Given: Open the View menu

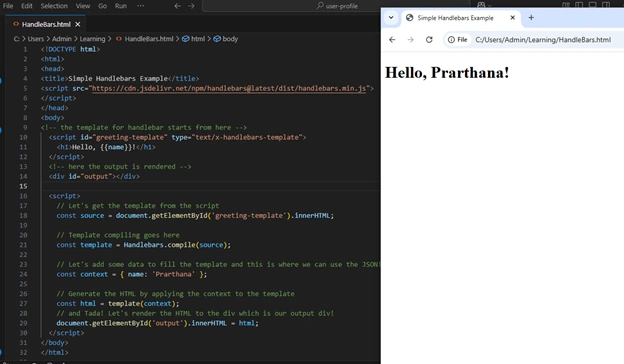Looking at the screenshot, I should (x=83, y=6).
